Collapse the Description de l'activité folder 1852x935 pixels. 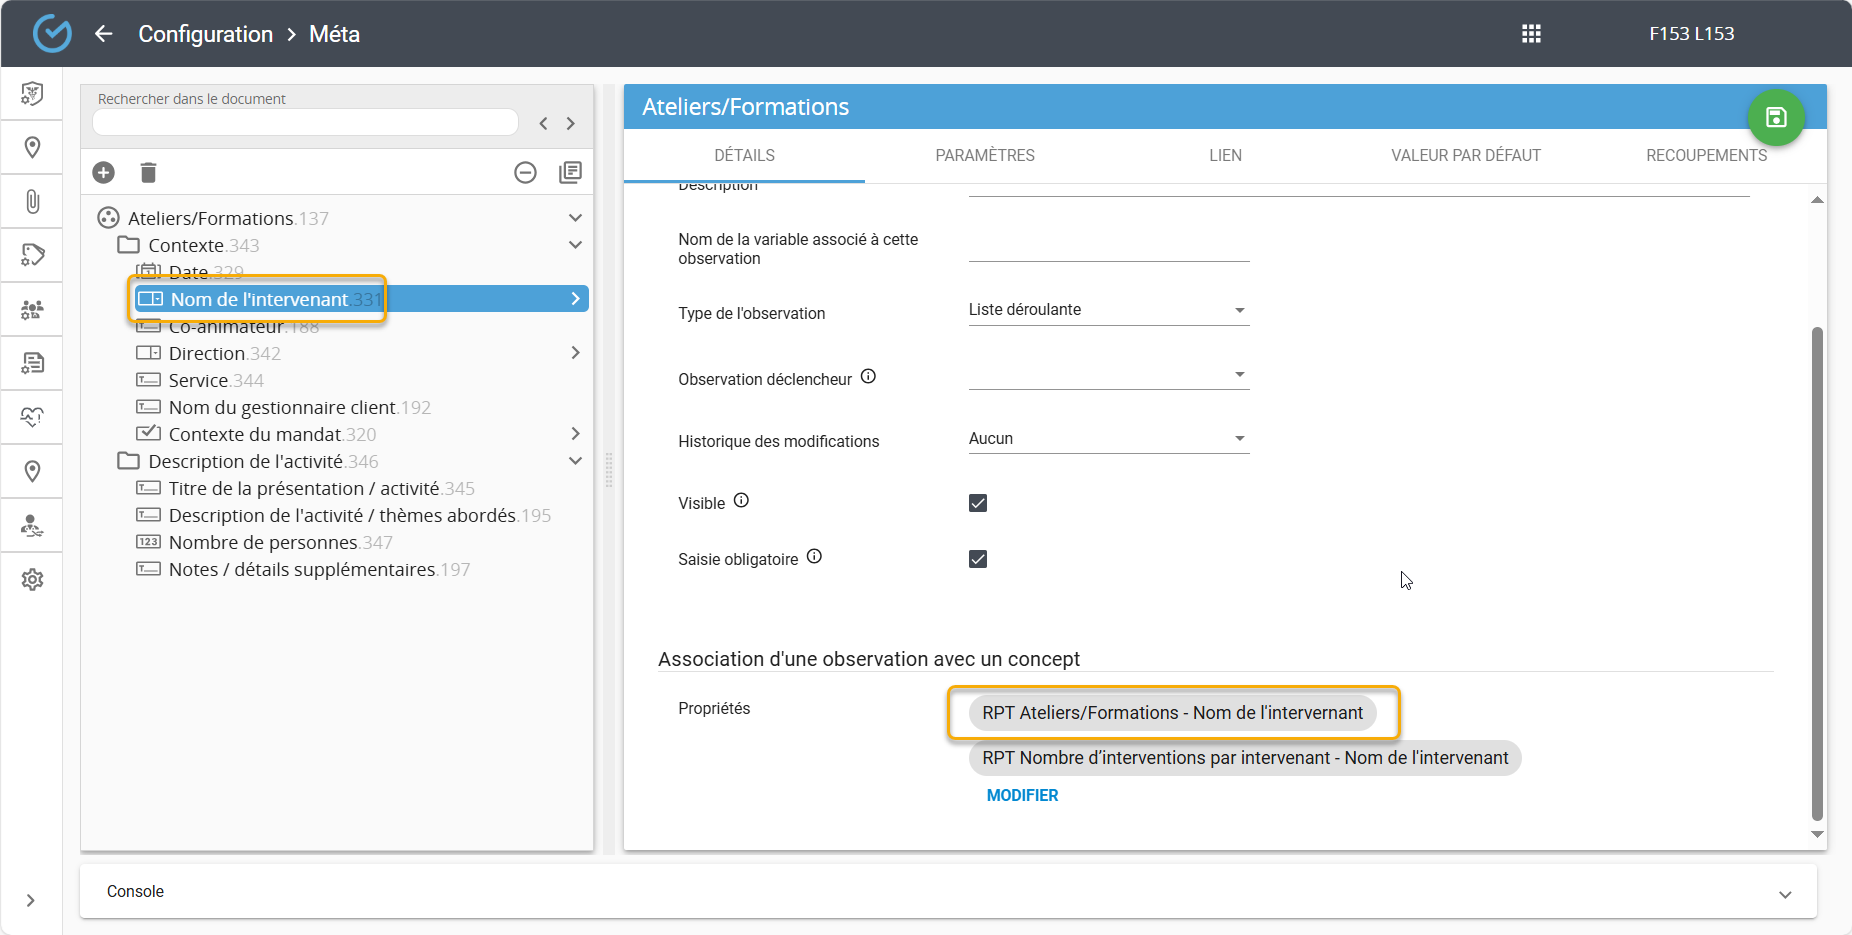click(x=575, y=461)
